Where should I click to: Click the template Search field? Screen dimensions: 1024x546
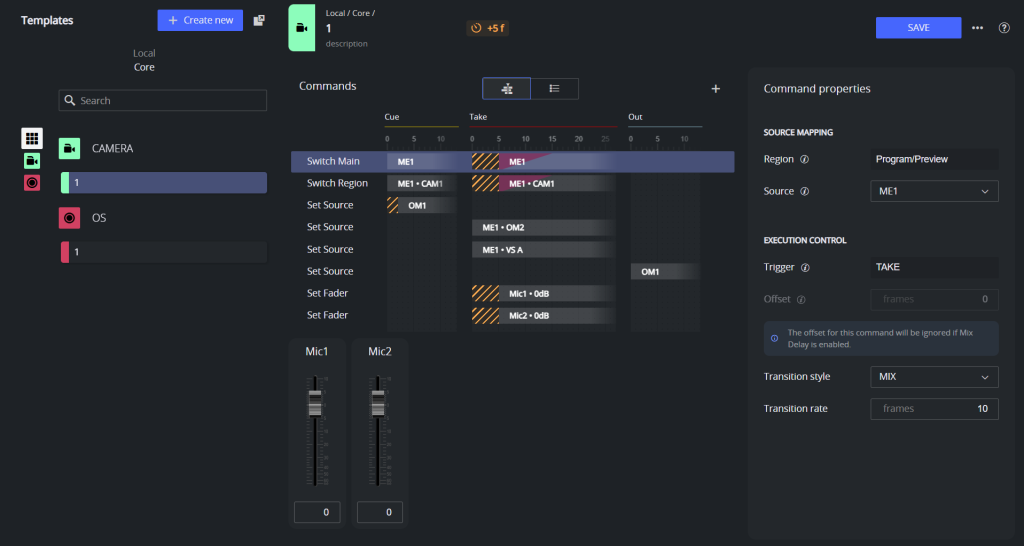pos(164,101)
